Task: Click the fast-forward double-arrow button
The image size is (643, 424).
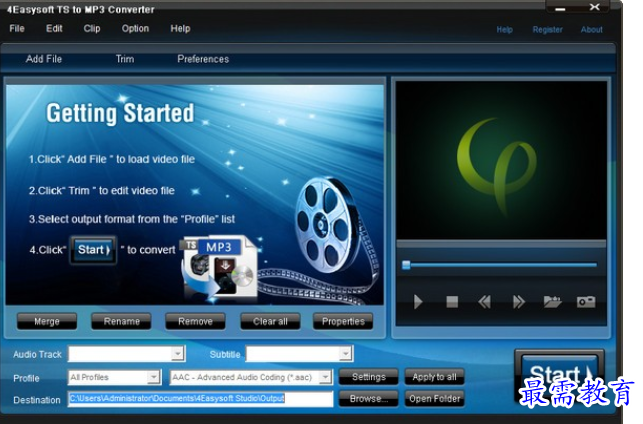Action: click(x=518, y=302)
